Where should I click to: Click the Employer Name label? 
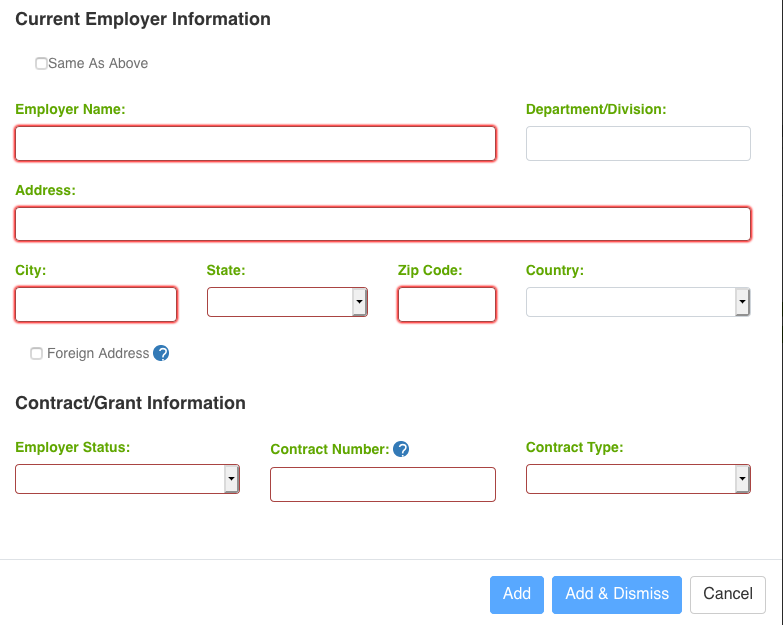[70, 109]
